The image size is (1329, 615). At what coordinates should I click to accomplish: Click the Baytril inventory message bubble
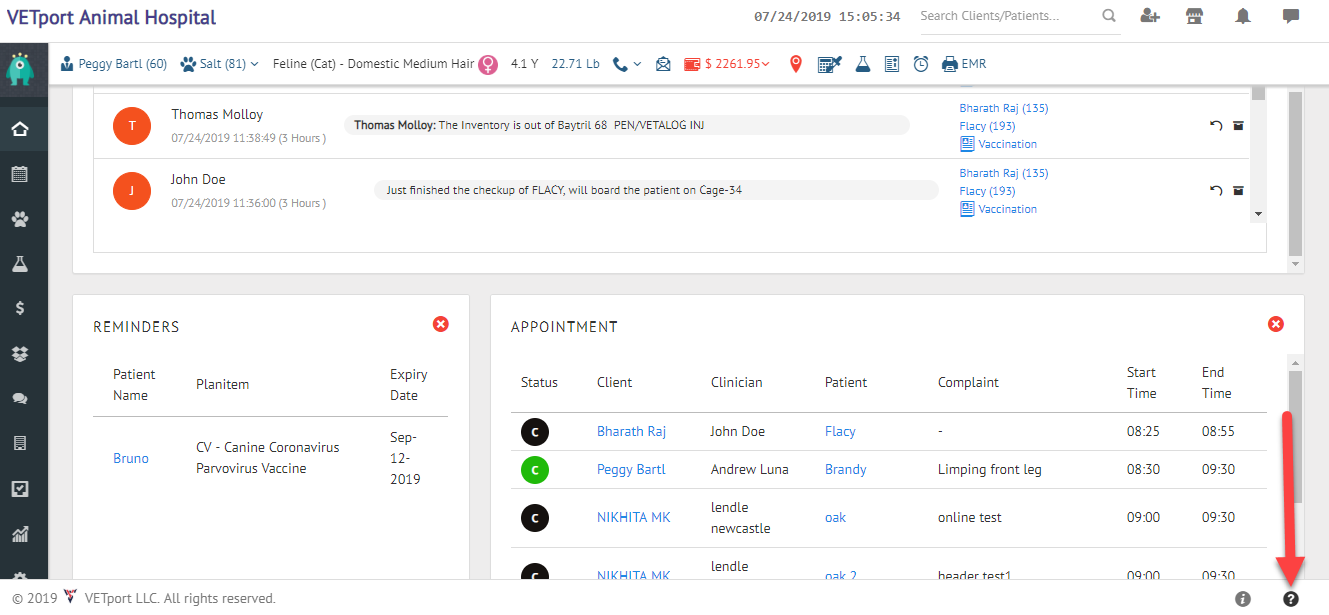tap(627, 125)
